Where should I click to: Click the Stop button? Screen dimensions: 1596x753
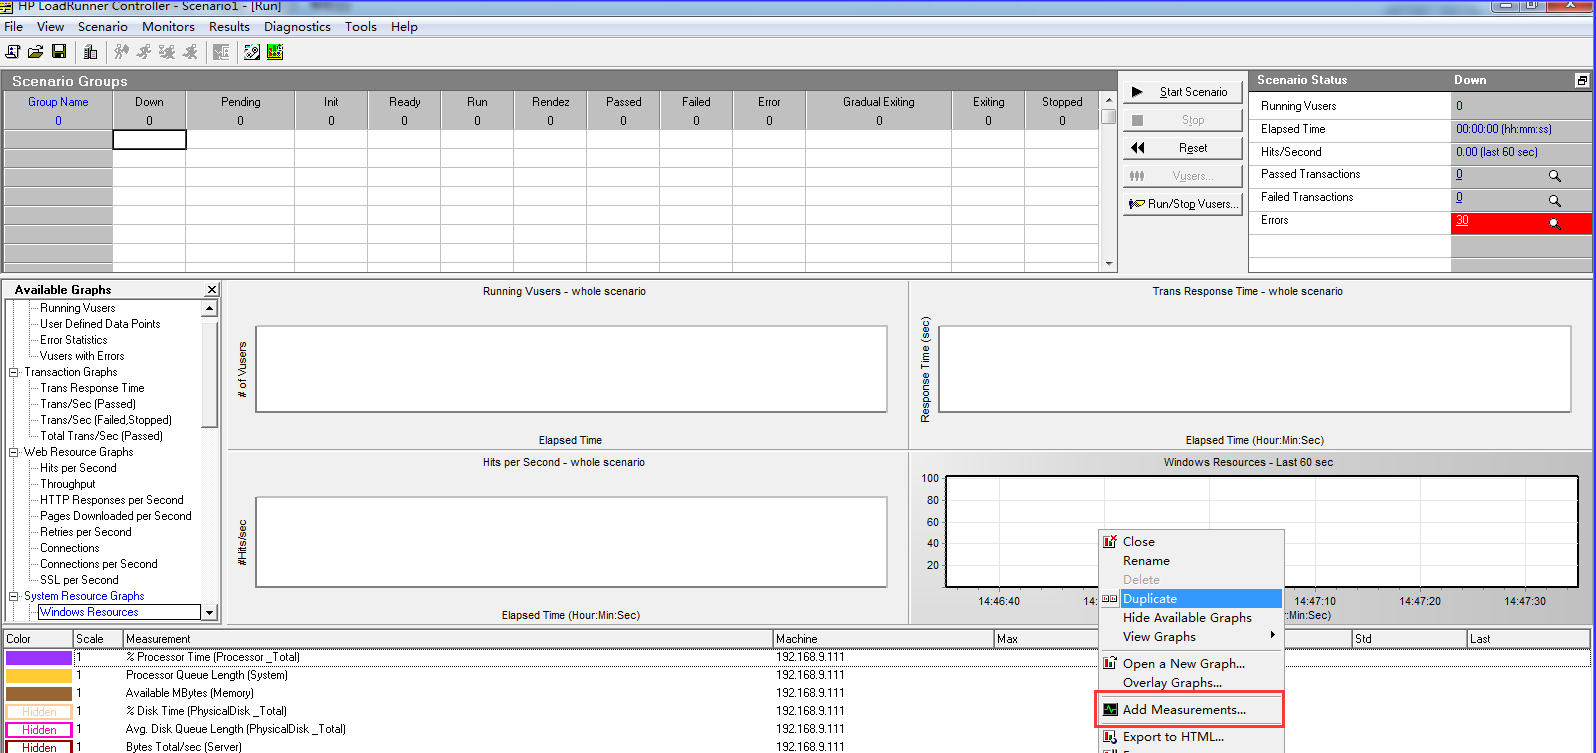[x=1182, y=120]
